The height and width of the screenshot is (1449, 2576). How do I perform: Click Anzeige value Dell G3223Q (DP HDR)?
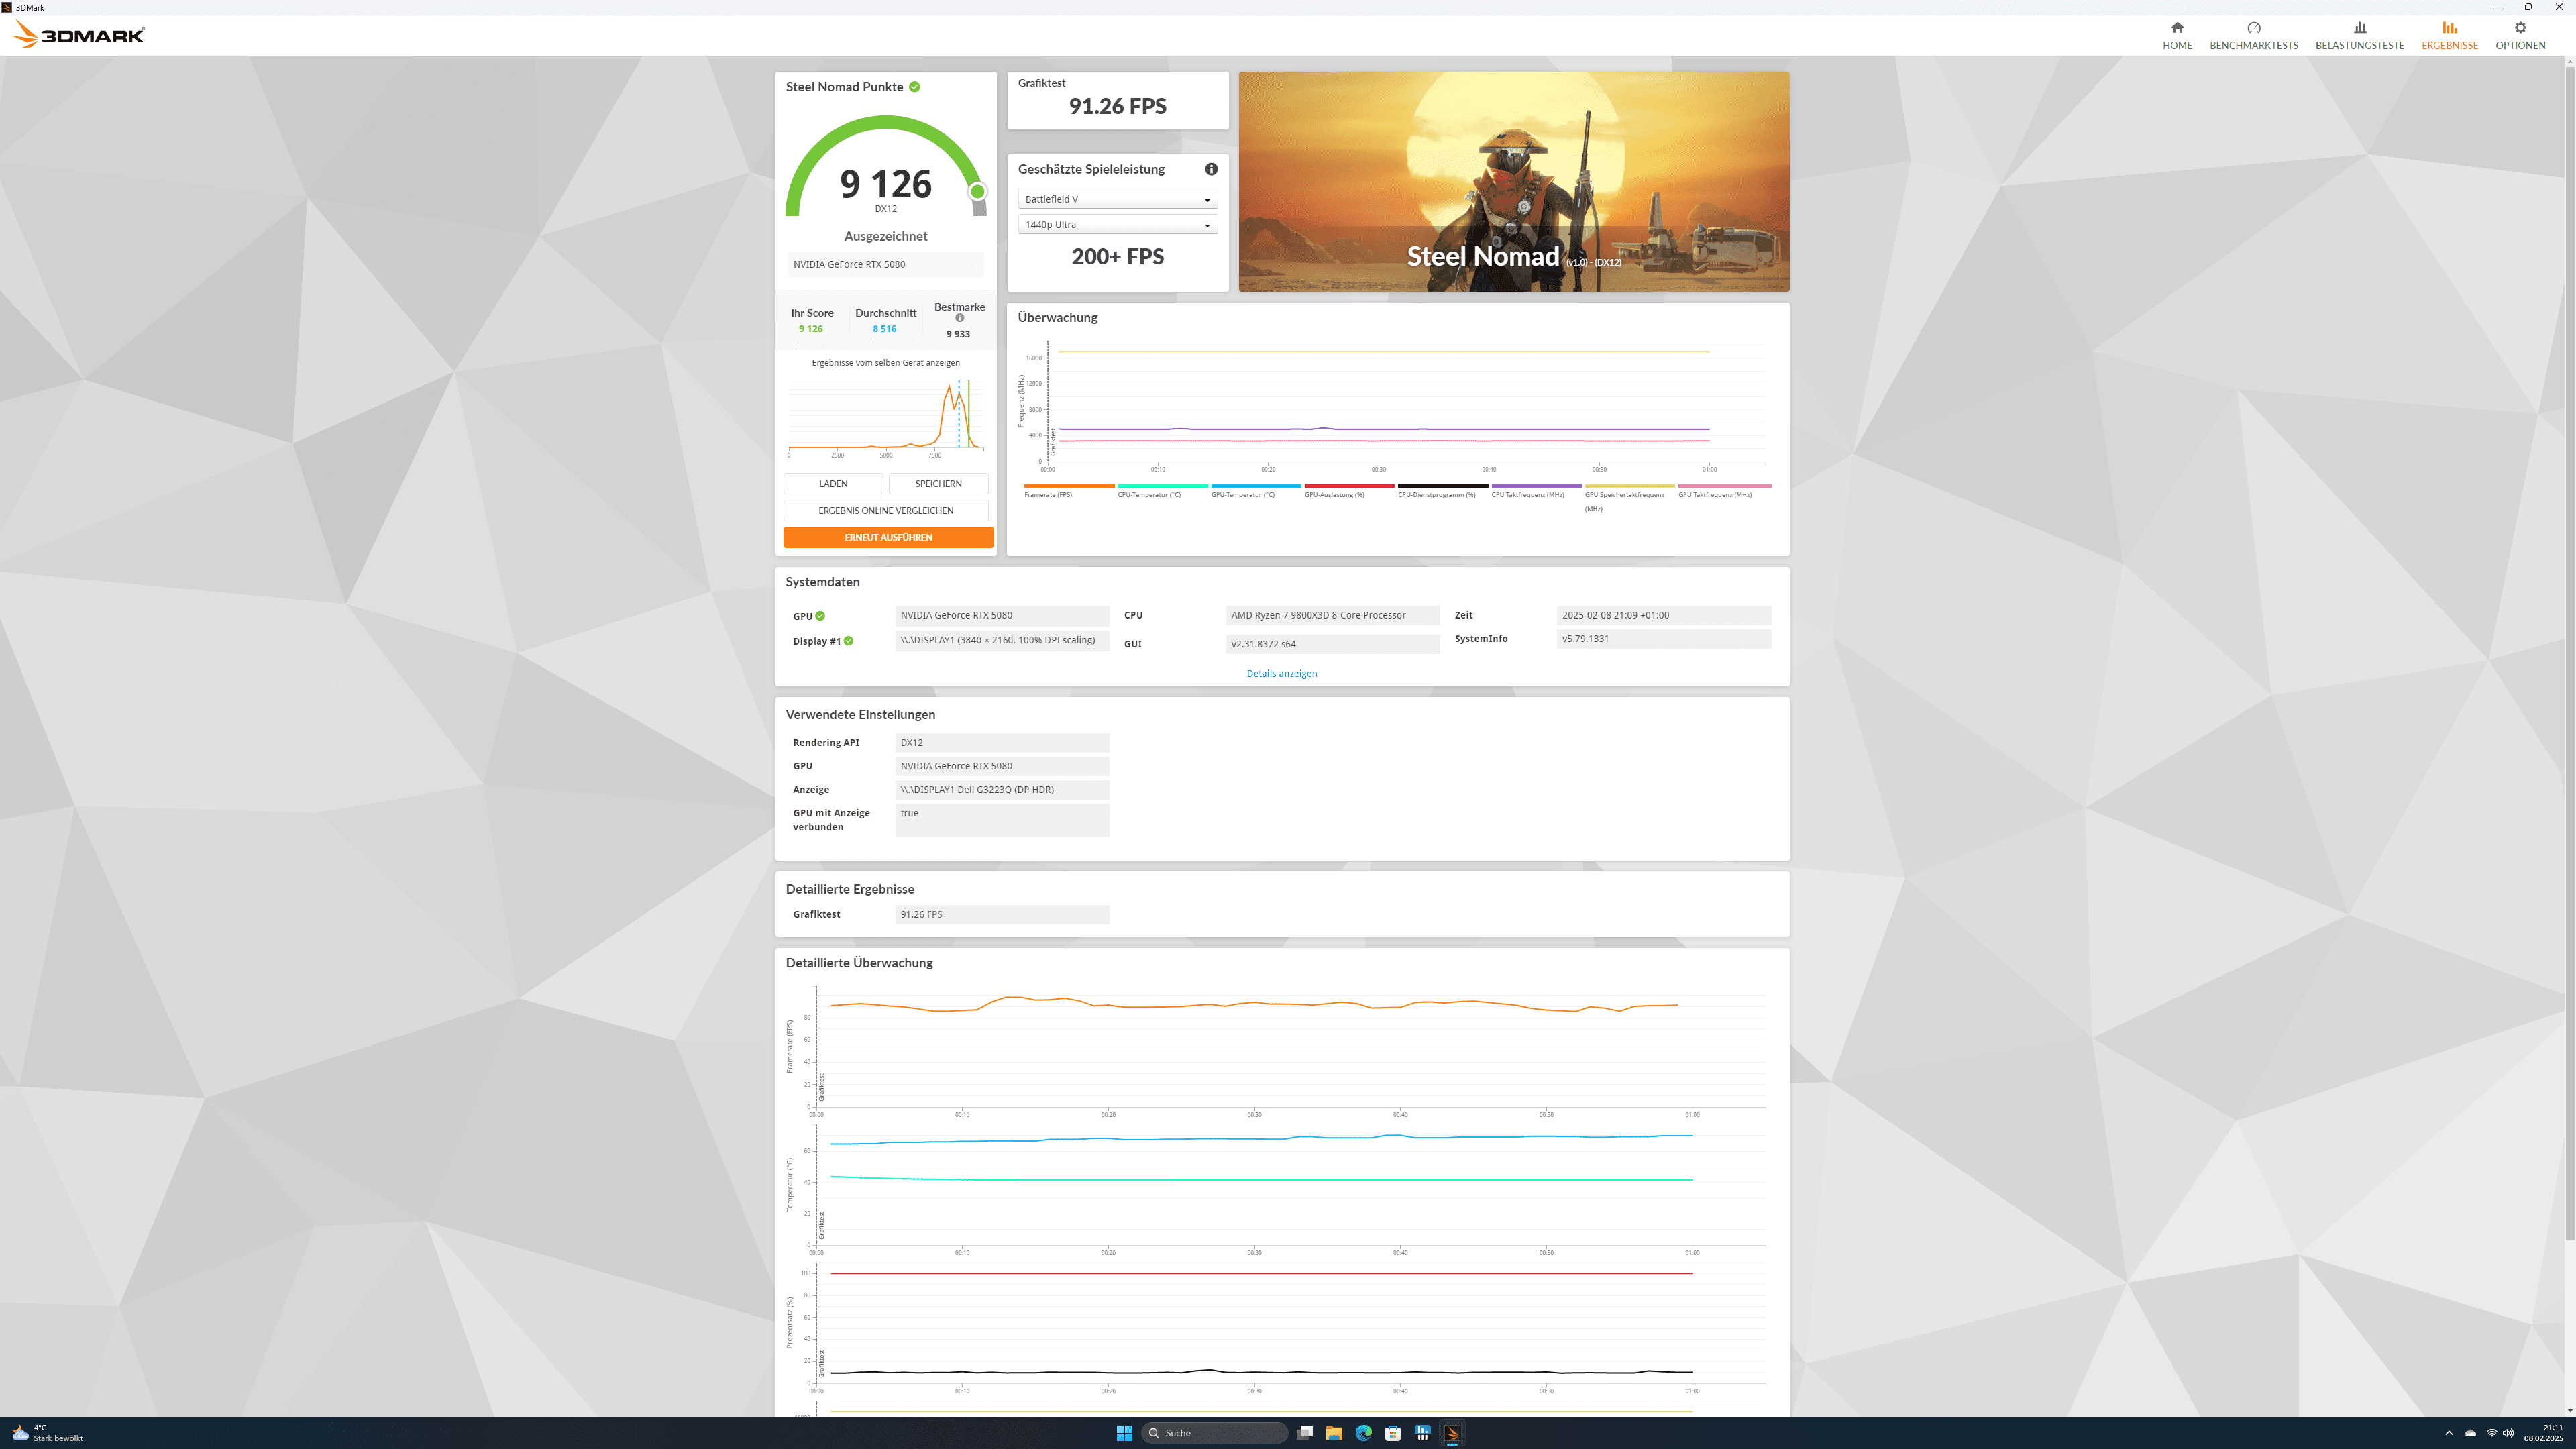(x=1002, y=790)
